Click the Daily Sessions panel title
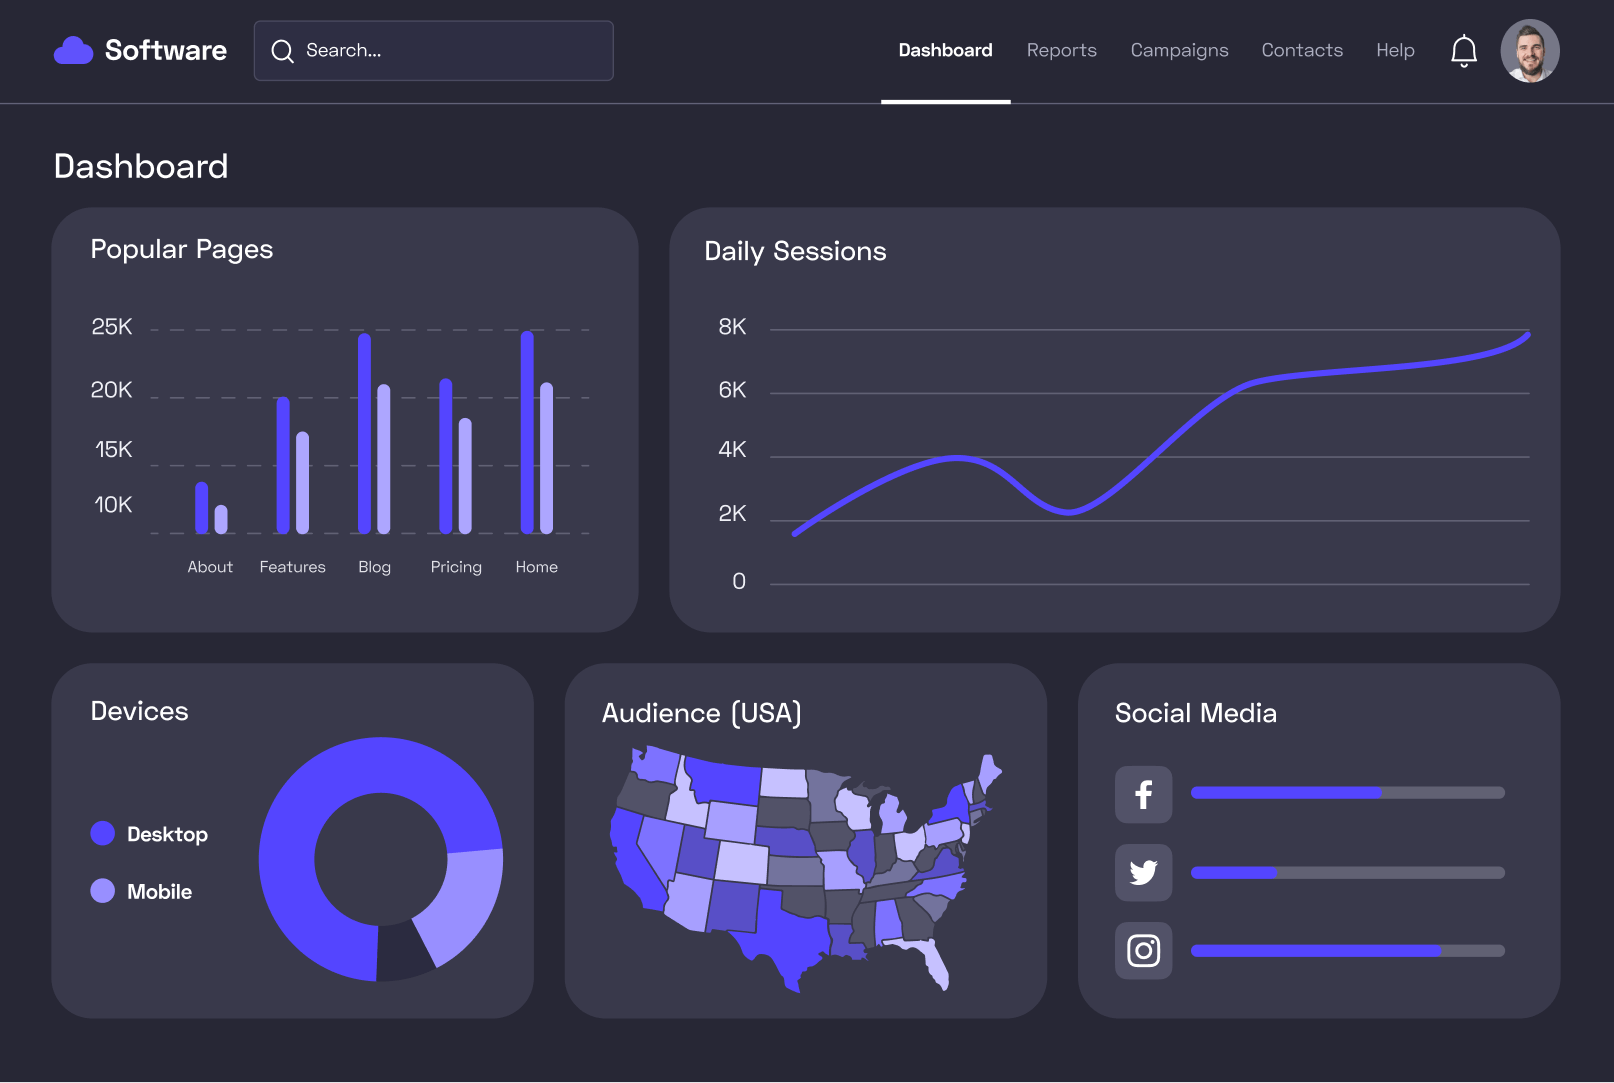This screenshot has height=1083, width=1614. click(795, 251)
